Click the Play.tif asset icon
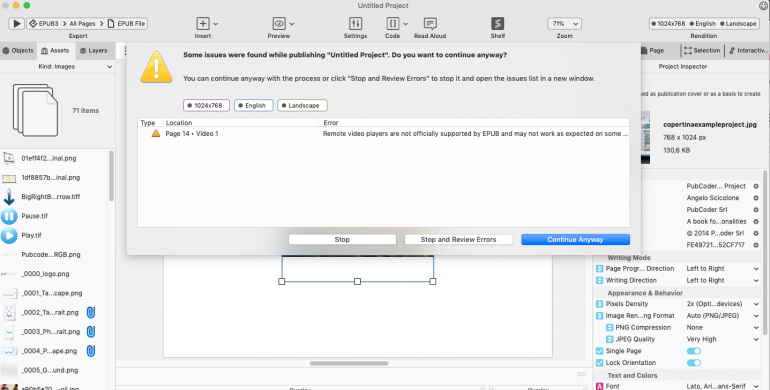The image size is (770, 390). tap(9, 235)
